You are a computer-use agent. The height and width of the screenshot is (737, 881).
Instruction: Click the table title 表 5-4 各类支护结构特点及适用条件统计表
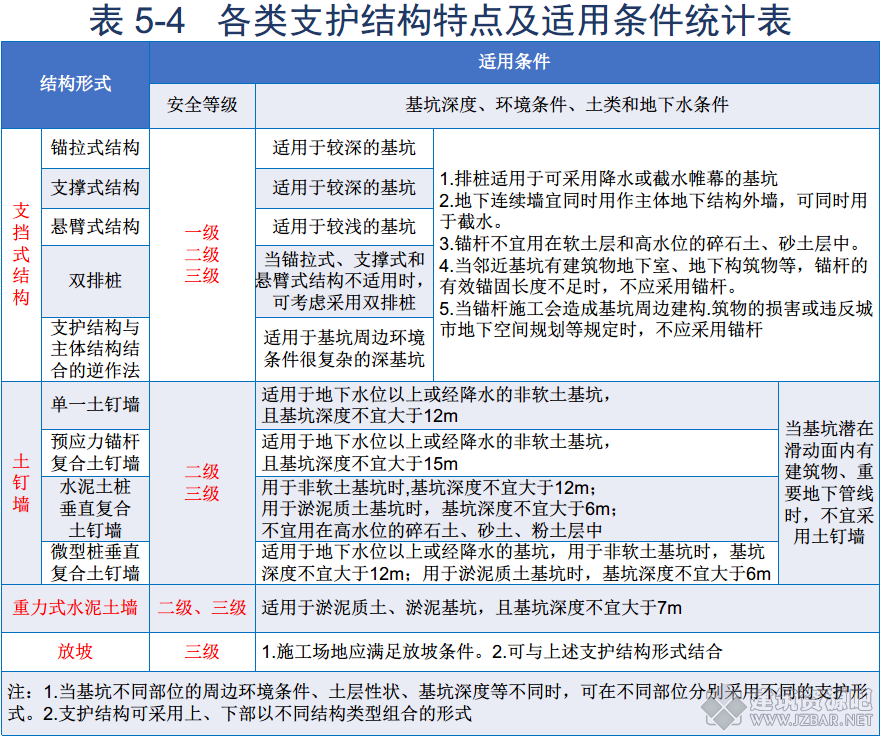[x=440, y=21]
